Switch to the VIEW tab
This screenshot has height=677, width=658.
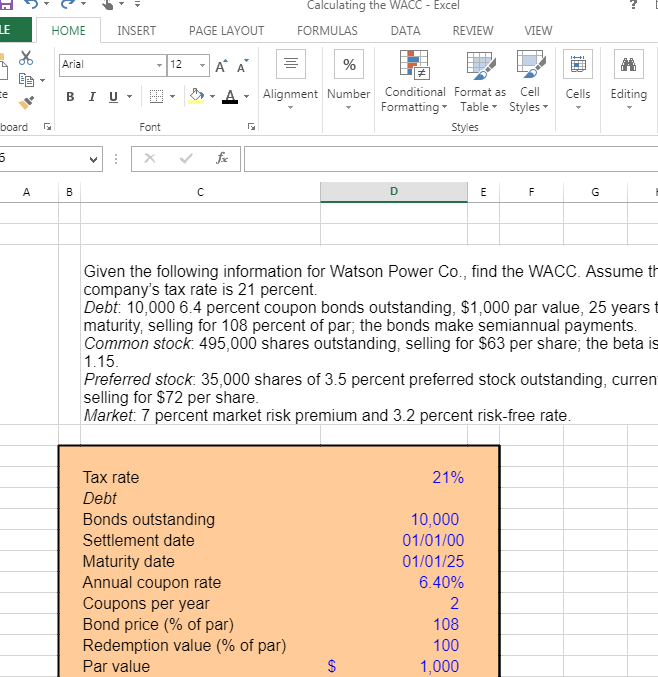538,31
